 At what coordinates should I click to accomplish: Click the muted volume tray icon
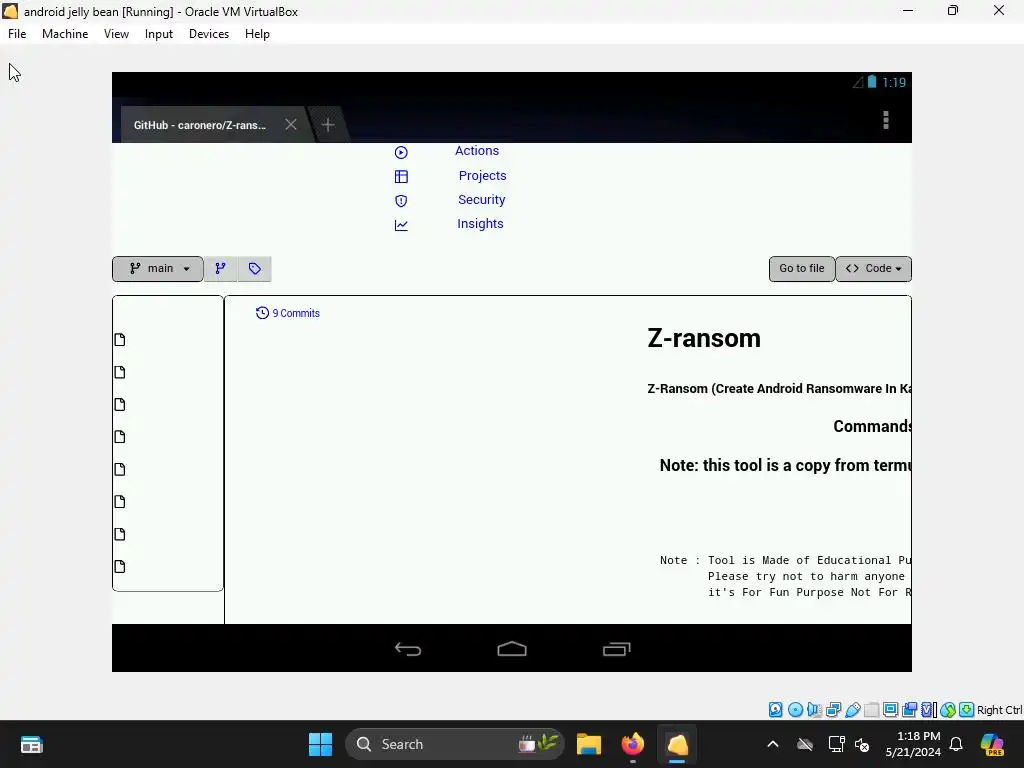[862, 744]
